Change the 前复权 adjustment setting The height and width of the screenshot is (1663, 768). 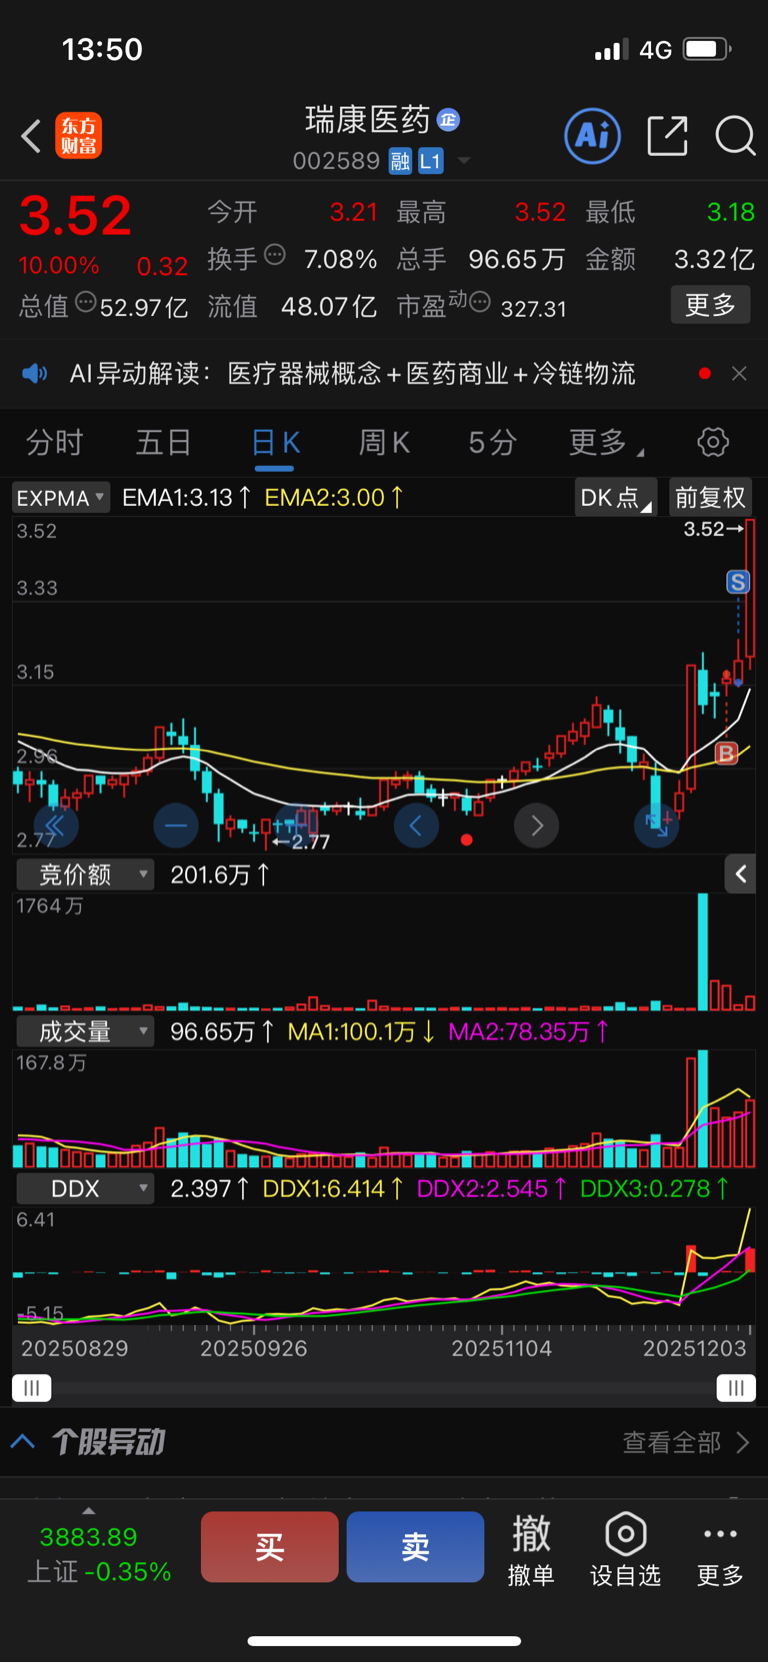[710, 498]
